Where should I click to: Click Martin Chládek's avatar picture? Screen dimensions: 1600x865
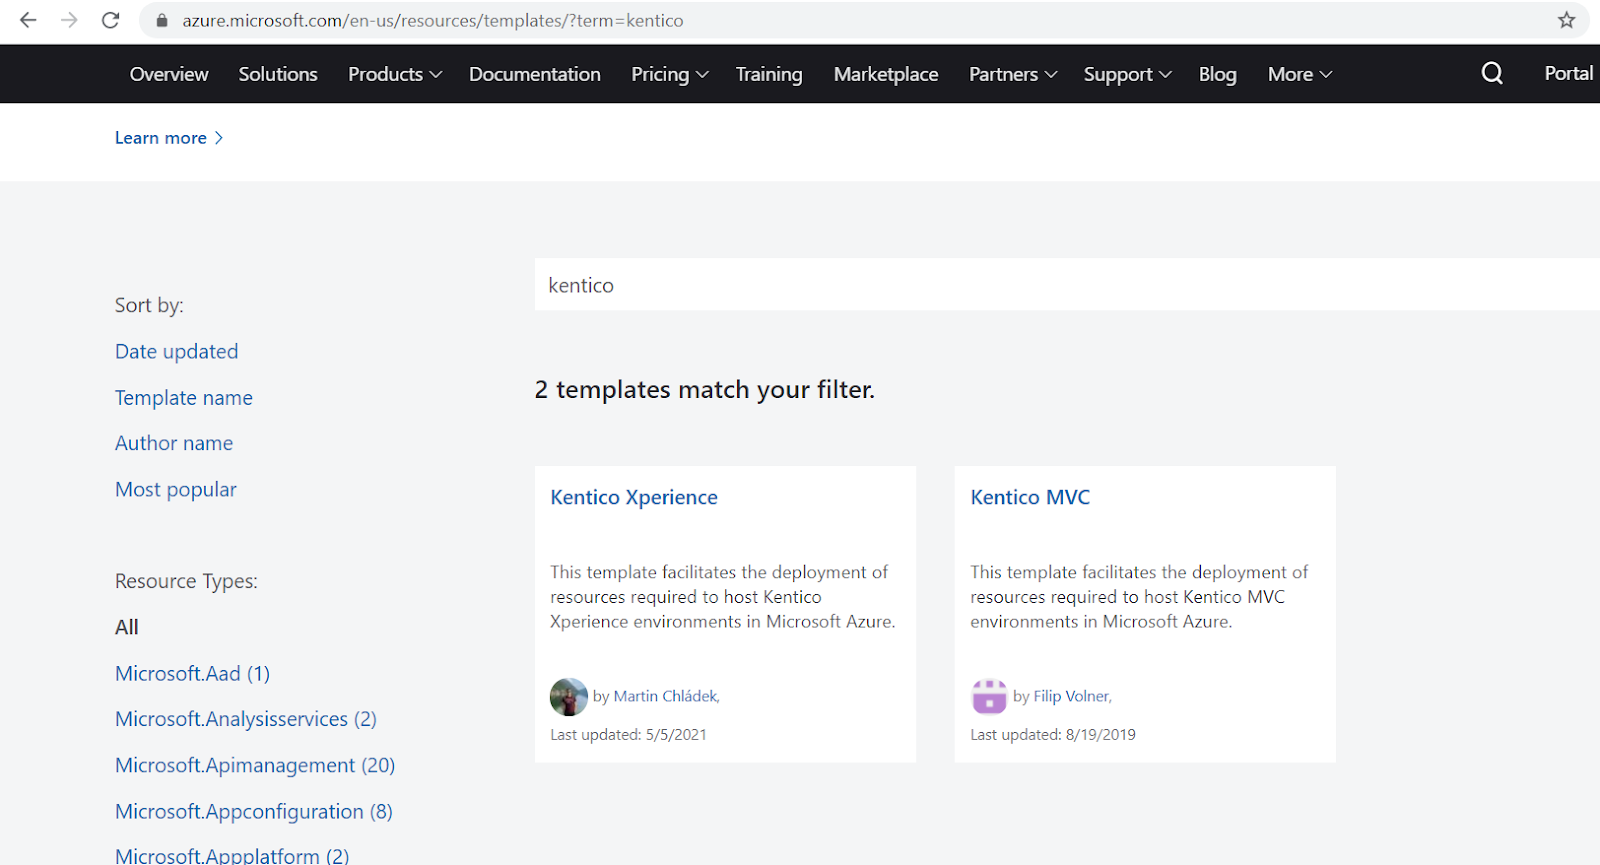(569, 697)
